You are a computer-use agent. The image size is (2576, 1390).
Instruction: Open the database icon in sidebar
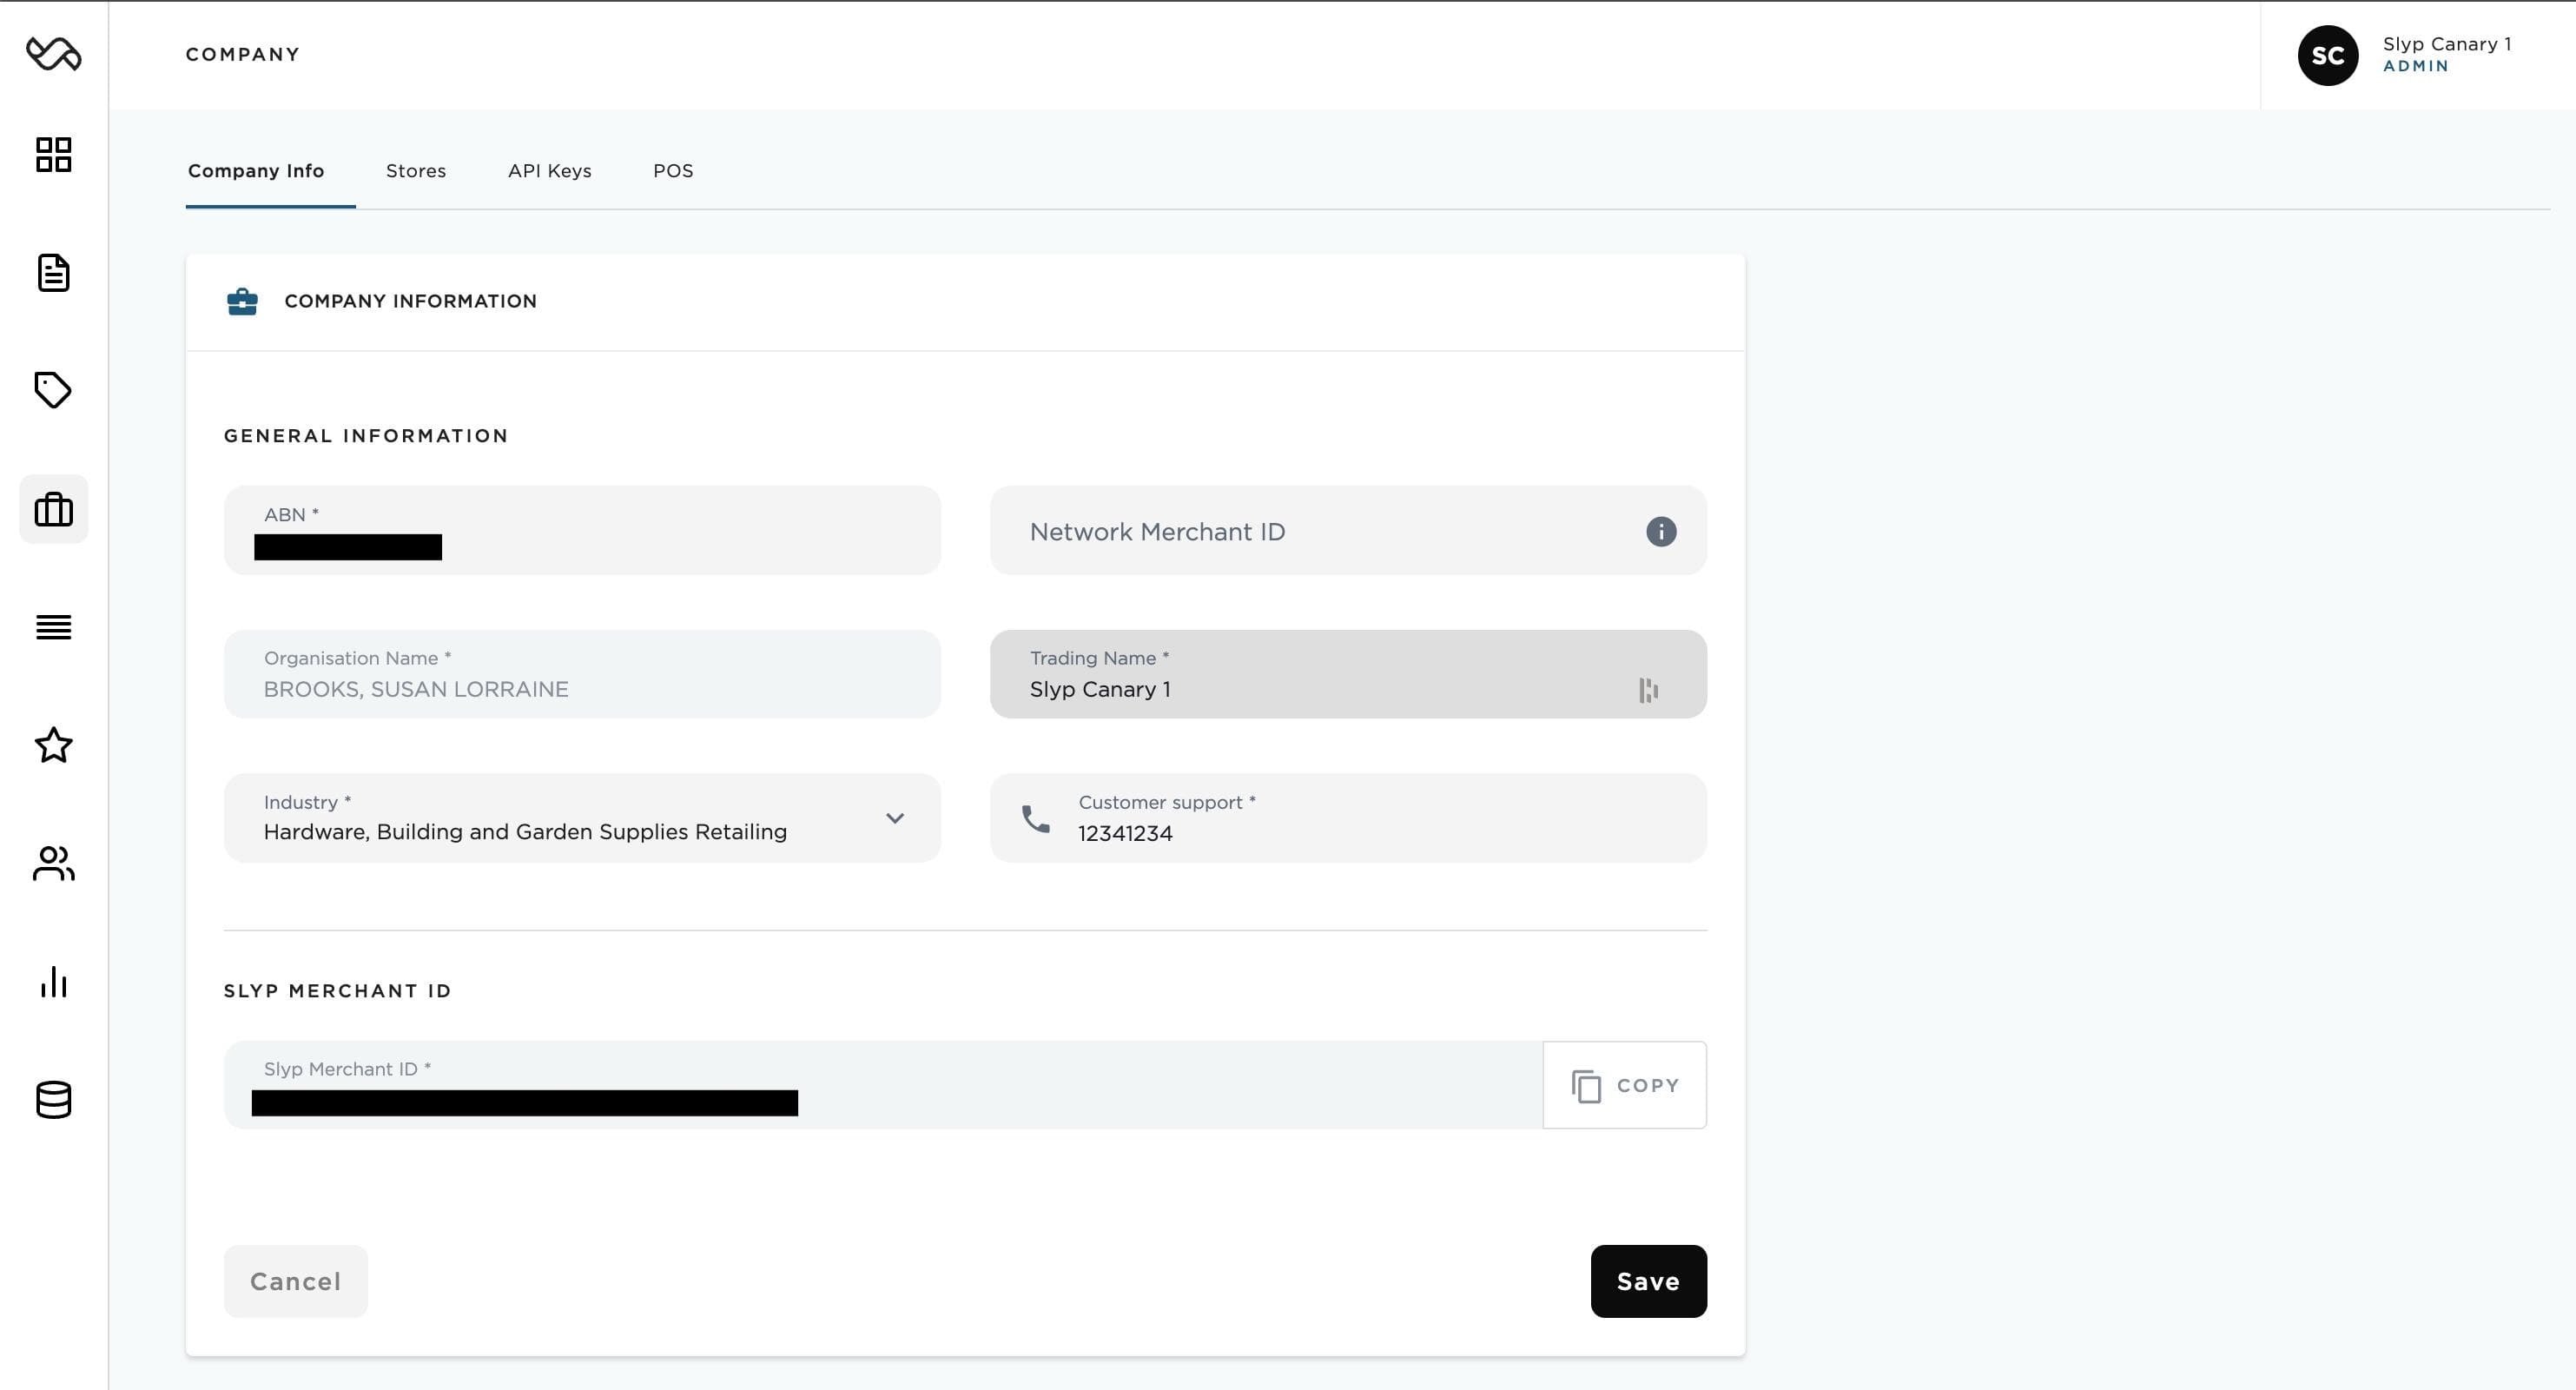pos(54,1100)
